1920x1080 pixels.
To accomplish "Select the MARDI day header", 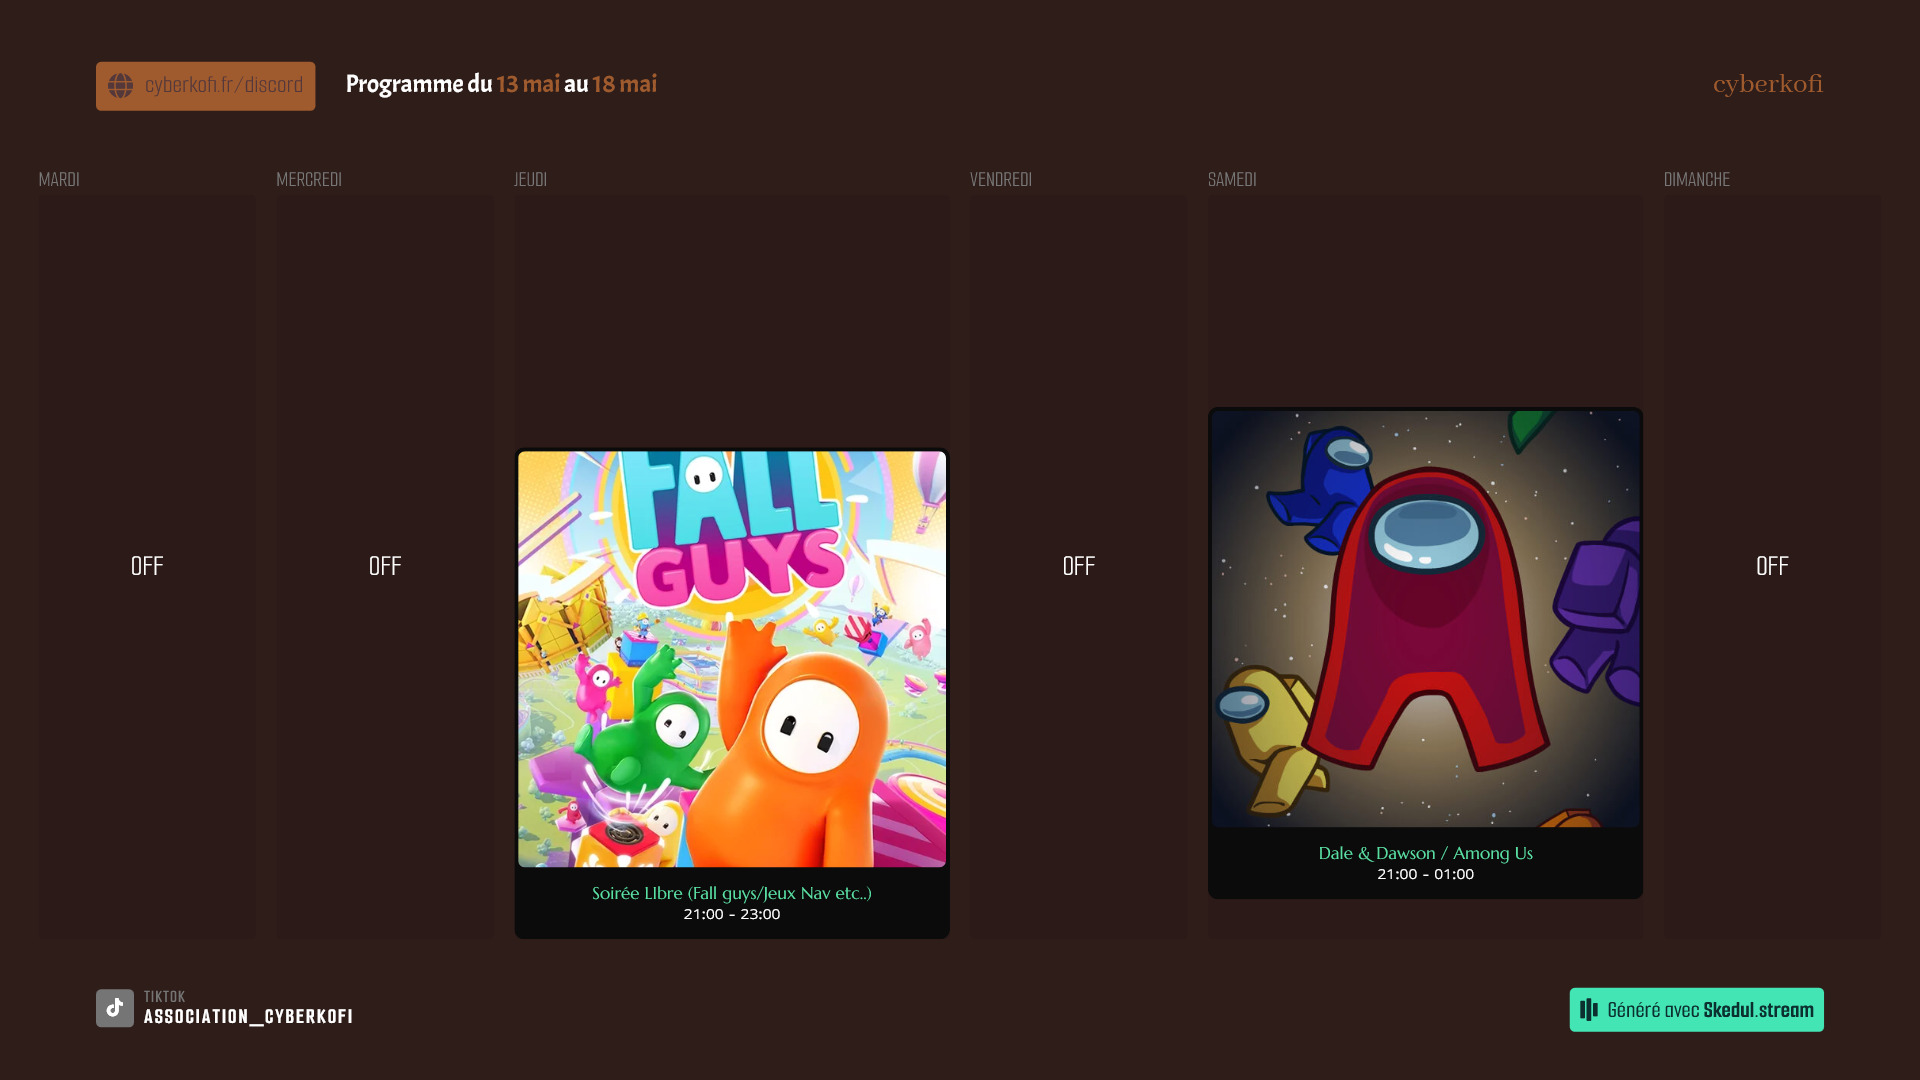I will [x=59, y=180].
